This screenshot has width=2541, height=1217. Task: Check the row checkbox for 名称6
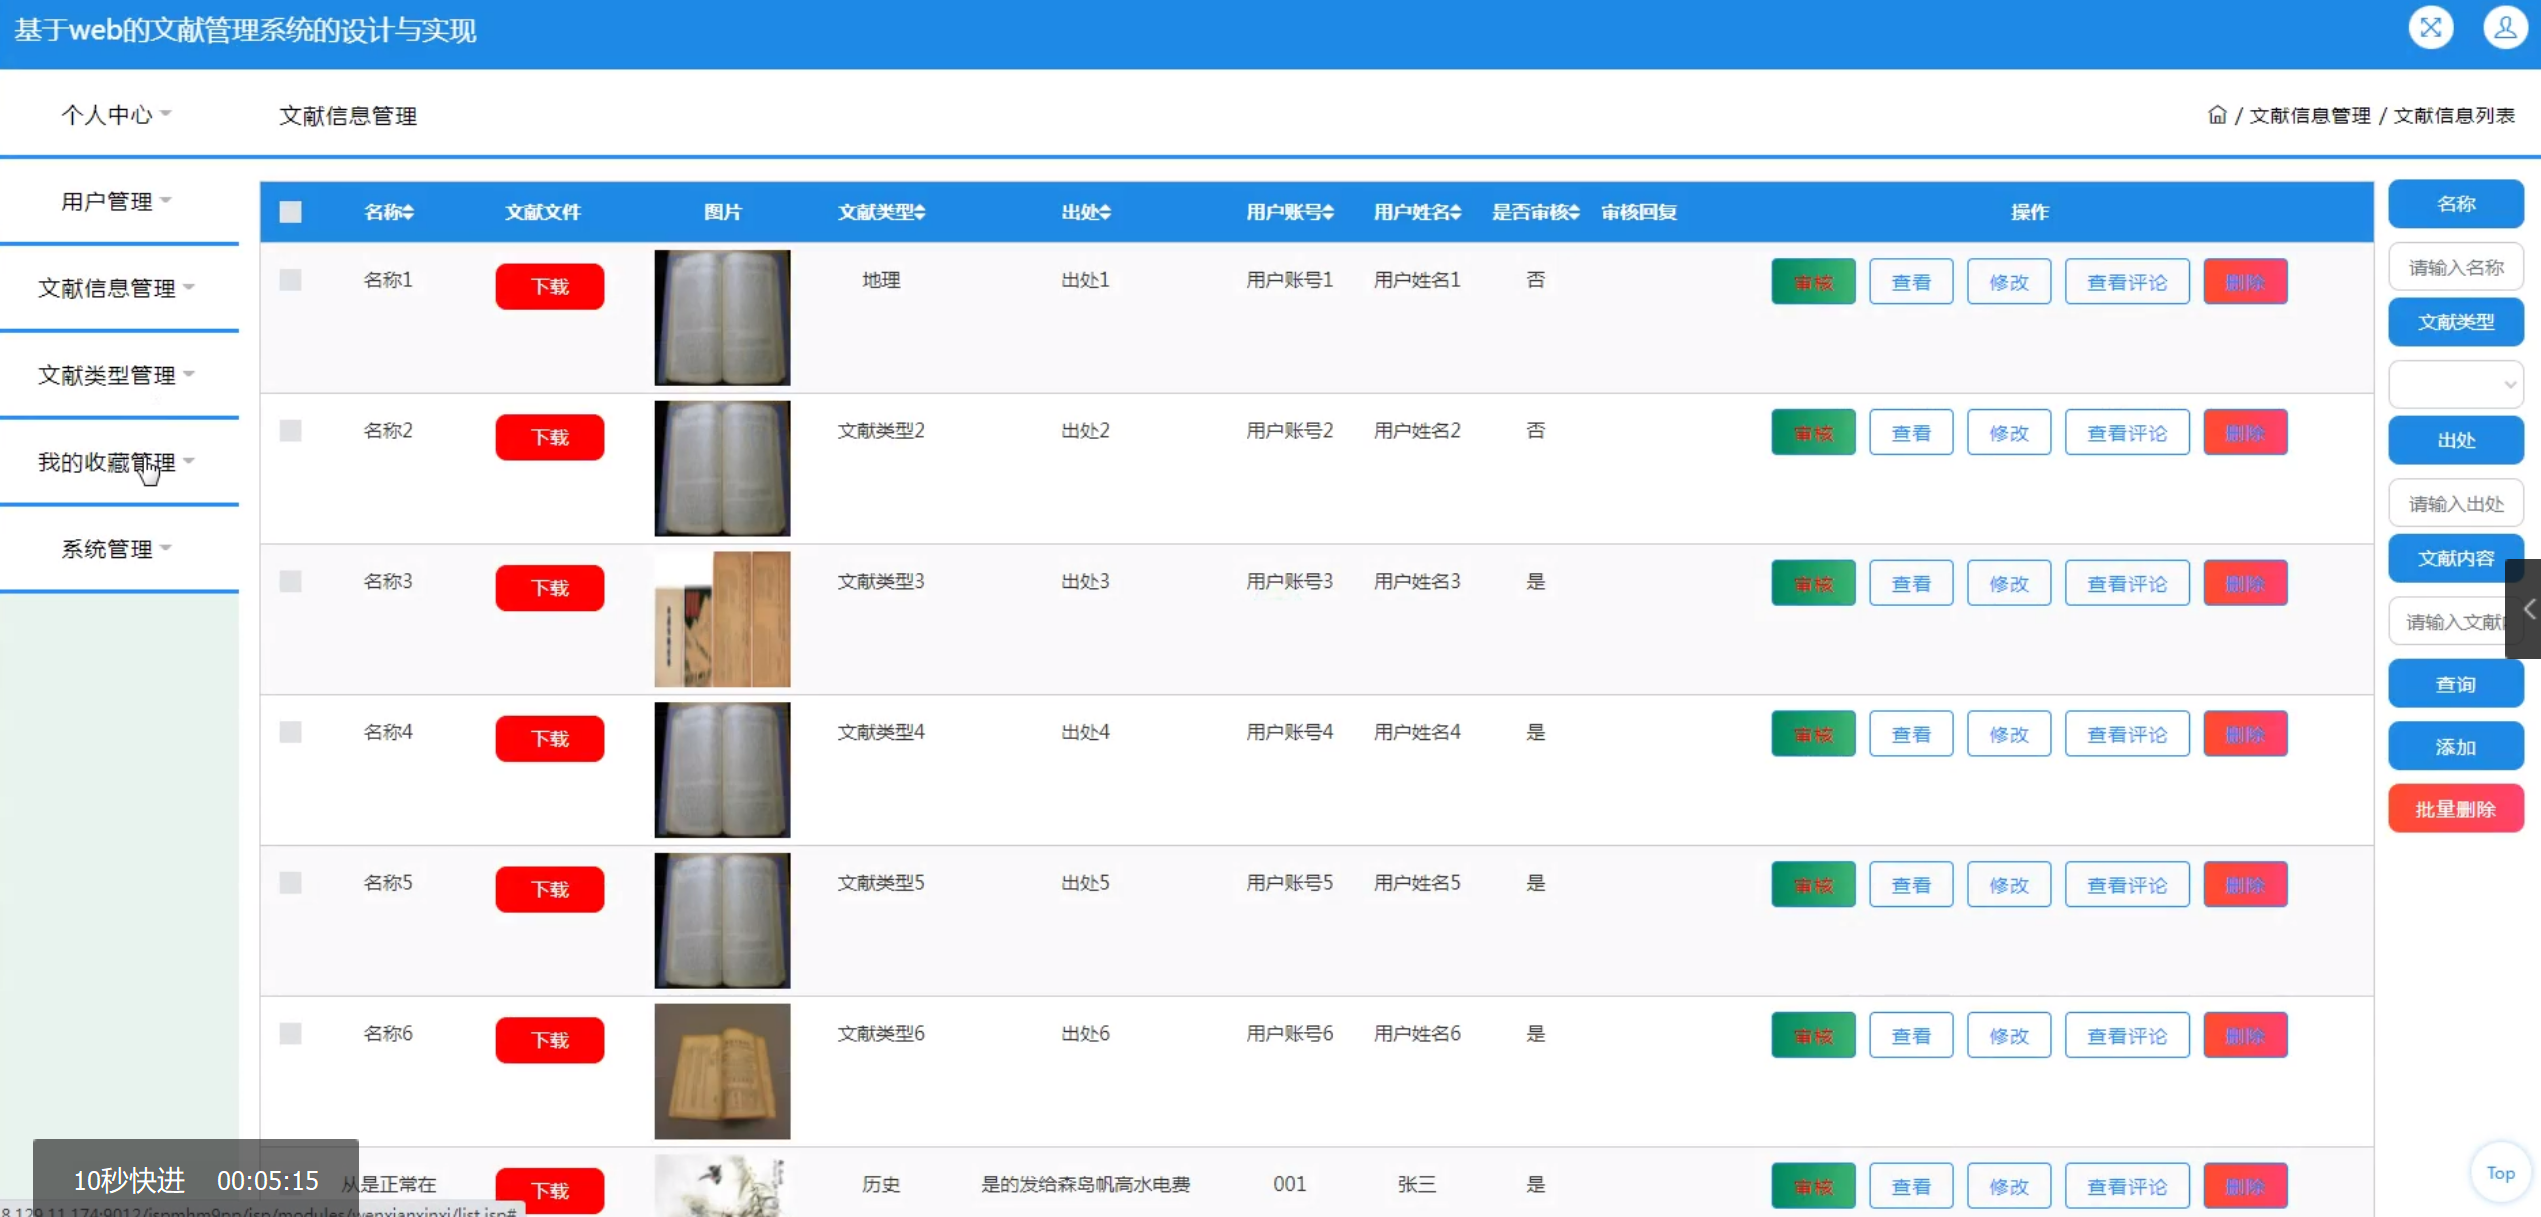[290, 1033]
